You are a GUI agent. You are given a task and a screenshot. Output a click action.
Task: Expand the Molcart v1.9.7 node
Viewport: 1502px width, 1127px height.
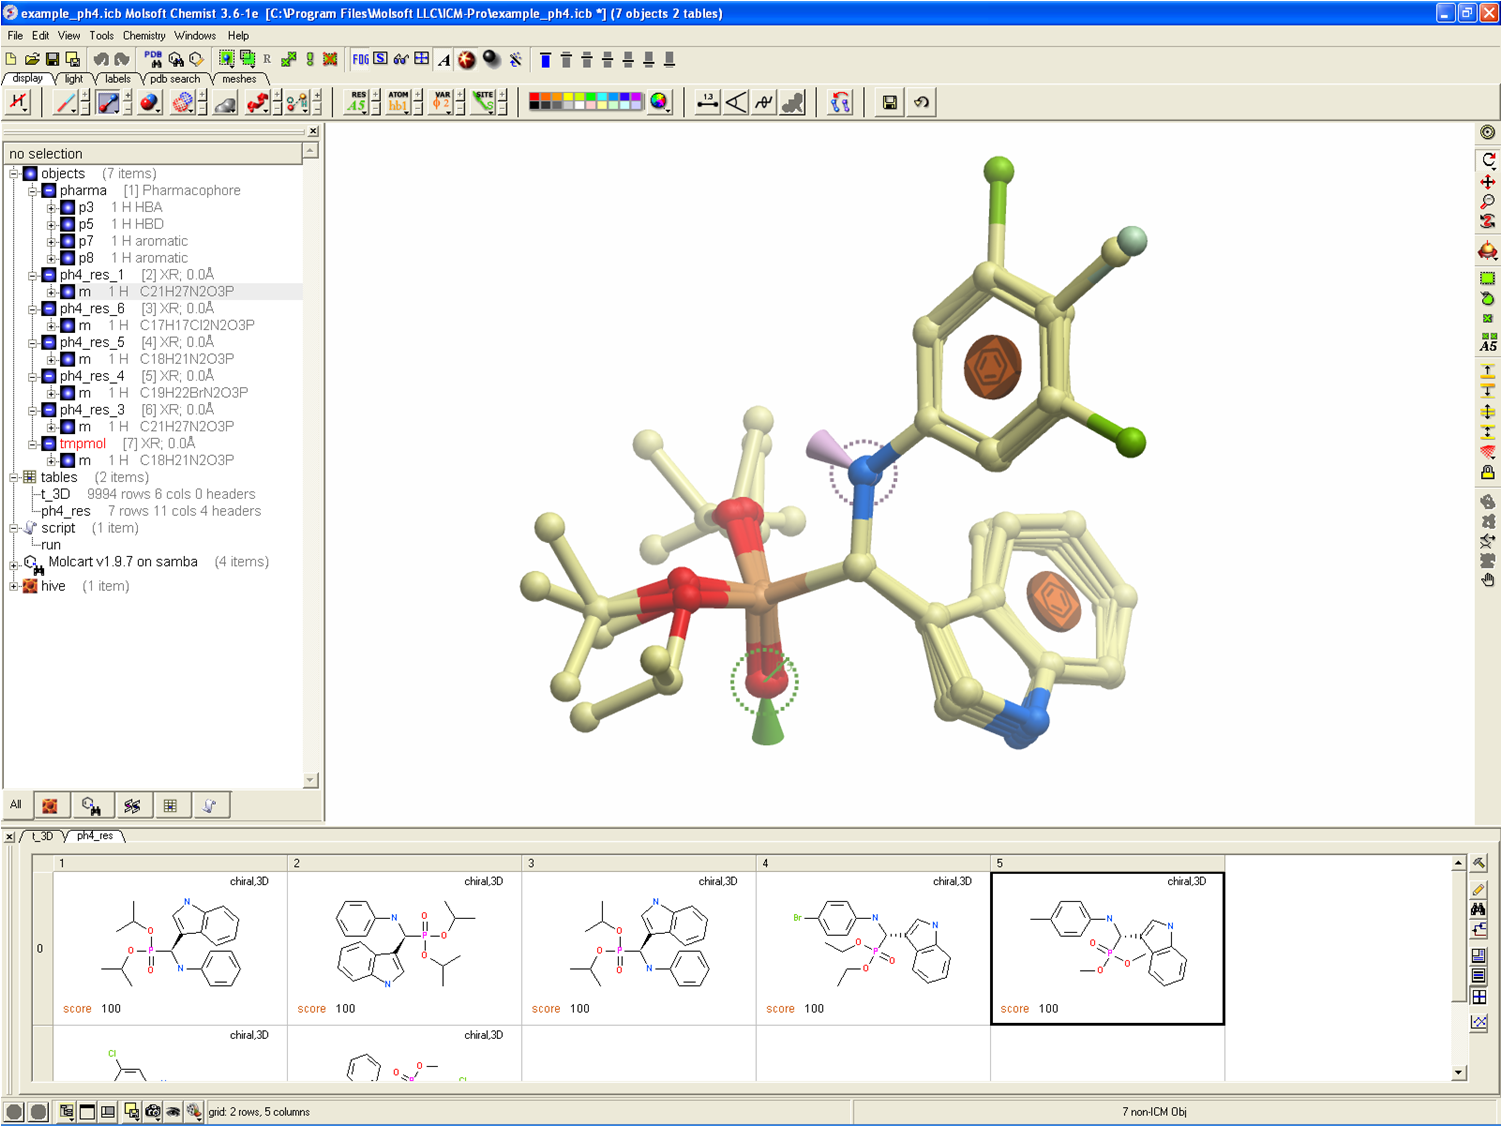(14, 563)
